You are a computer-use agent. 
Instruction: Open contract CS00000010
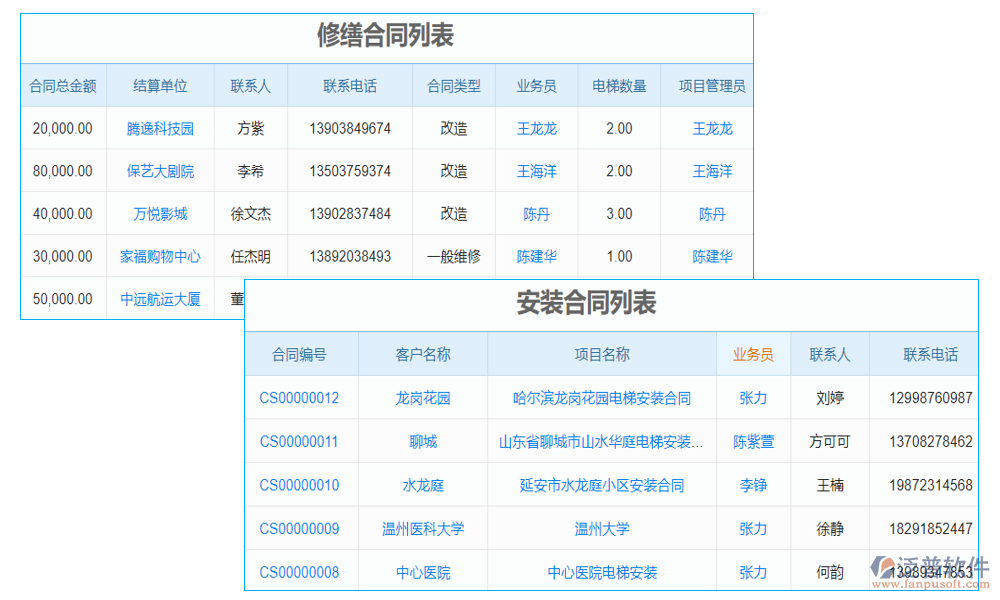[301, 485]
